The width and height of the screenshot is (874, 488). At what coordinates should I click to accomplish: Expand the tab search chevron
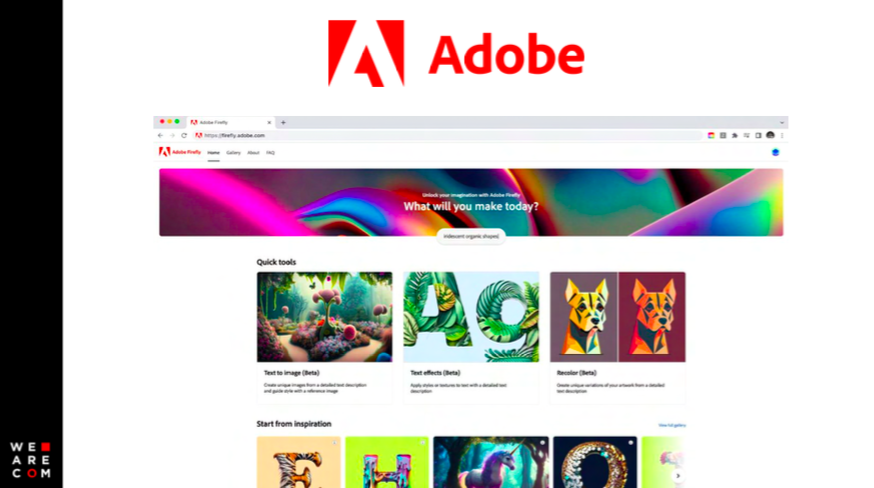click(782, 123)
